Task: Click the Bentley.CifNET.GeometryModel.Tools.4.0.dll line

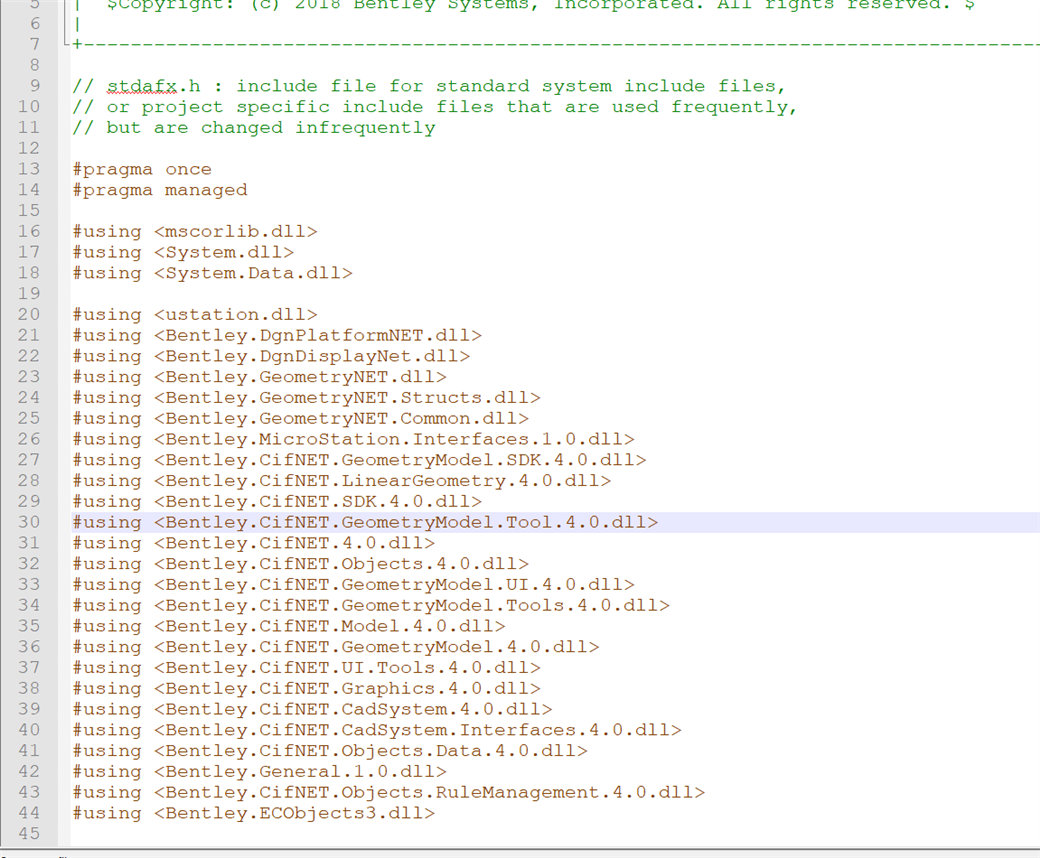Action: tap(371, 605)
